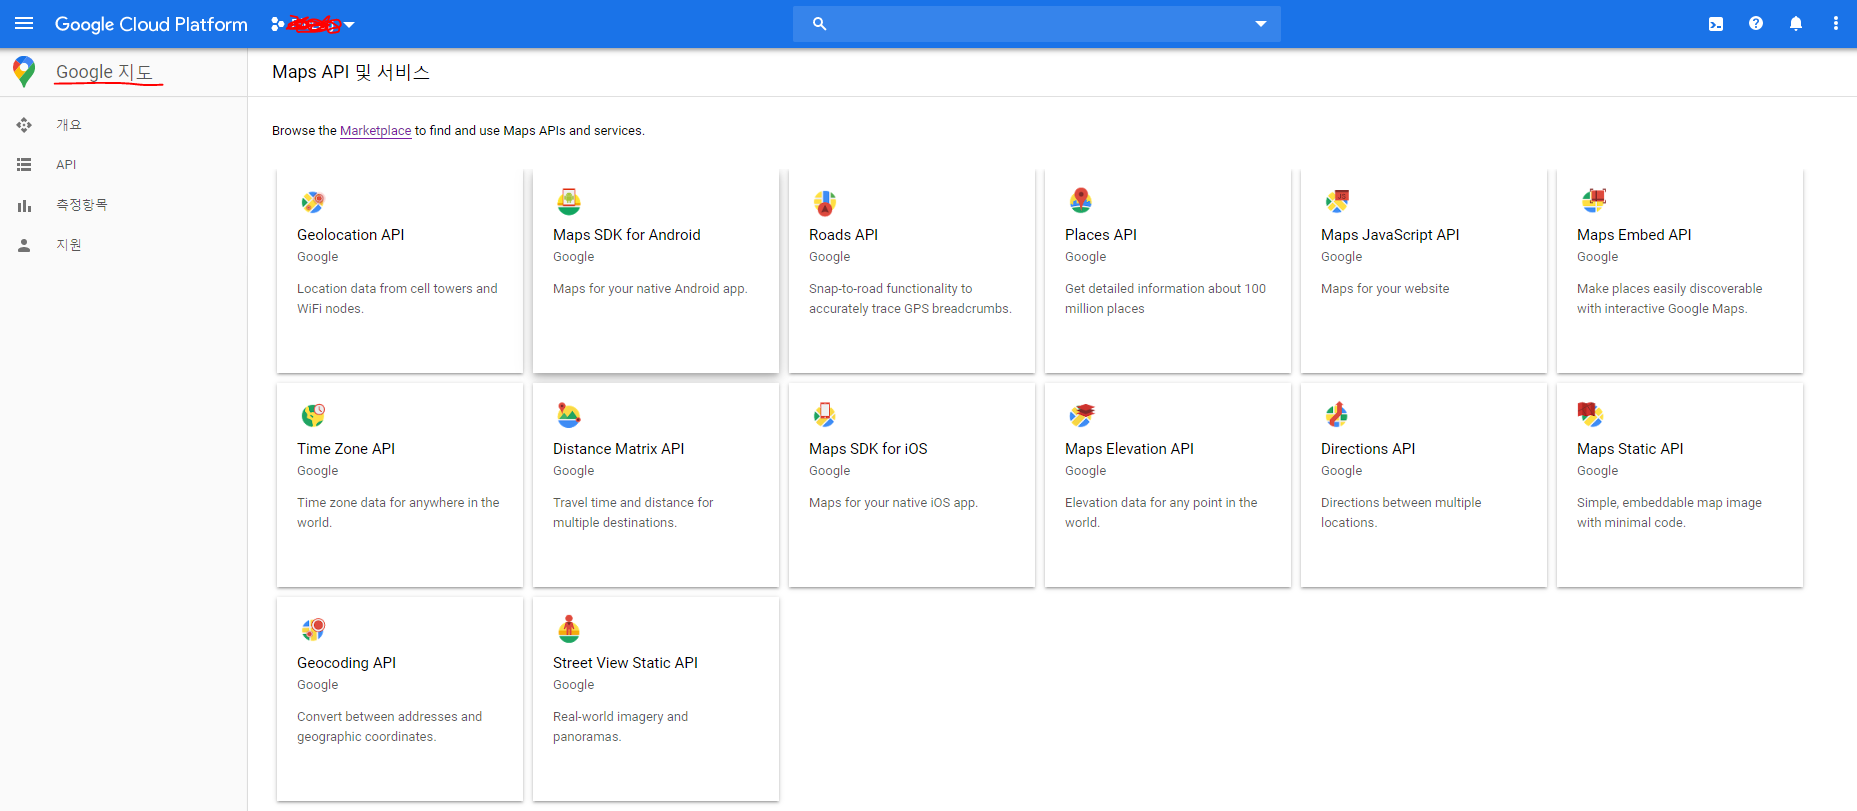Open the Marketplace link
The image size is (1857, 811).
coord(376,131)
